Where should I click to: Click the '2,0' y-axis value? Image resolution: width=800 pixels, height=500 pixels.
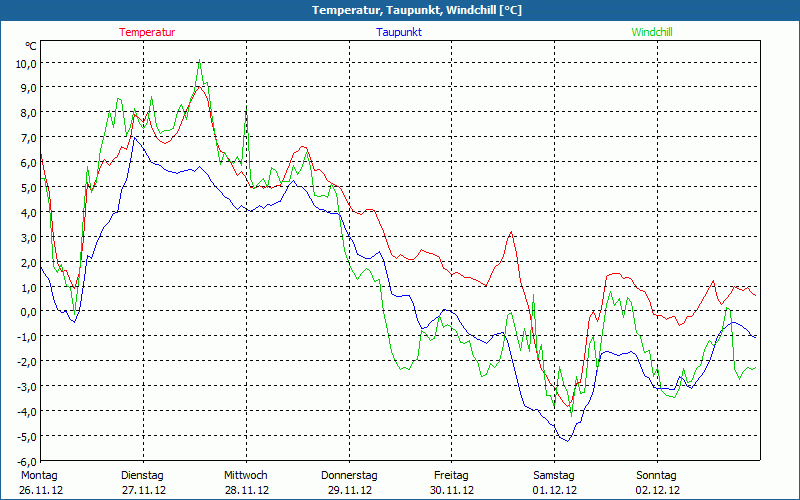29,263
